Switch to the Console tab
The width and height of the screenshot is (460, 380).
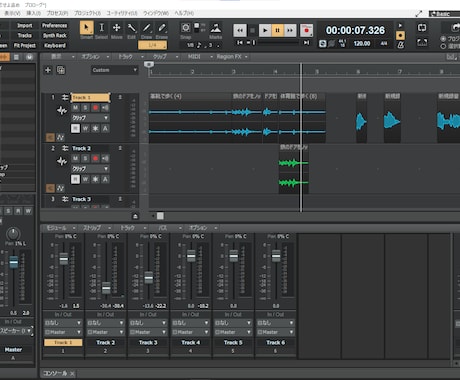point(59,373)
